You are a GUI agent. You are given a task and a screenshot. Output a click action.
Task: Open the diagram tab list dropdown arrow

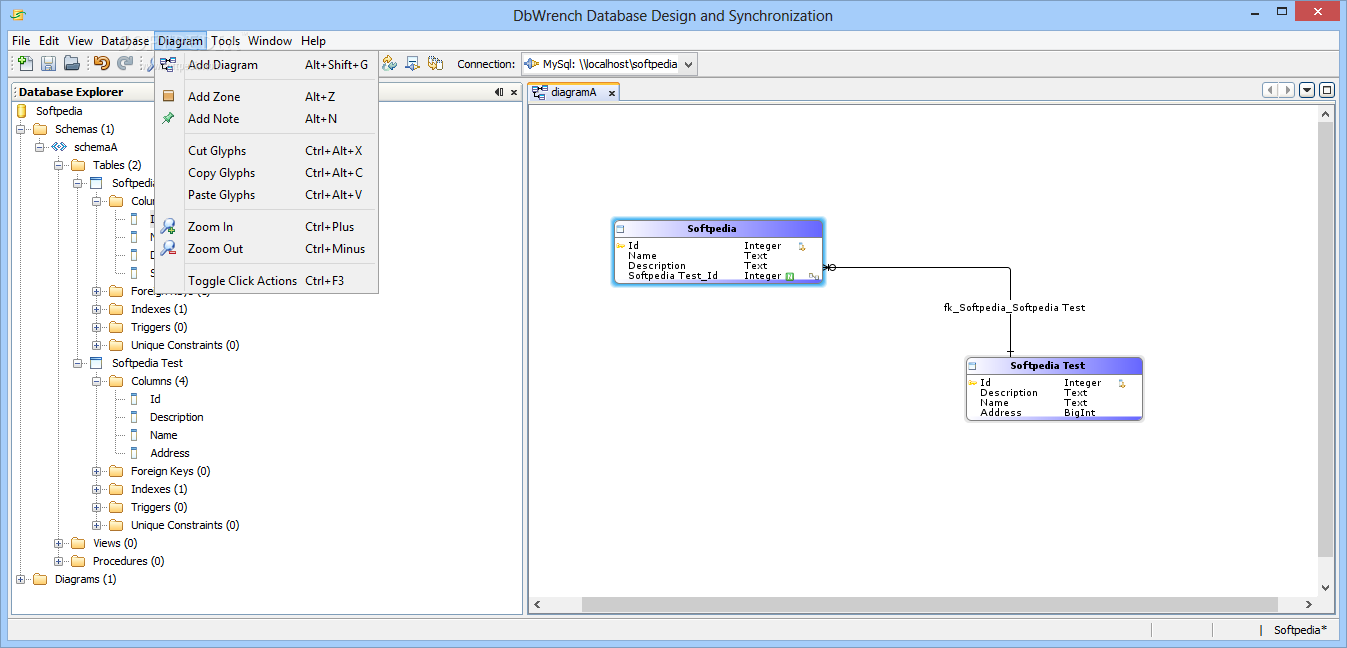pos(1307,90)
